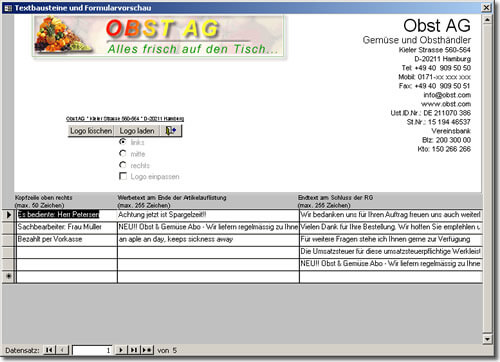Click Logo laden button
The width and height of the screenshot is (500, 362).
[x=137, y=131]
